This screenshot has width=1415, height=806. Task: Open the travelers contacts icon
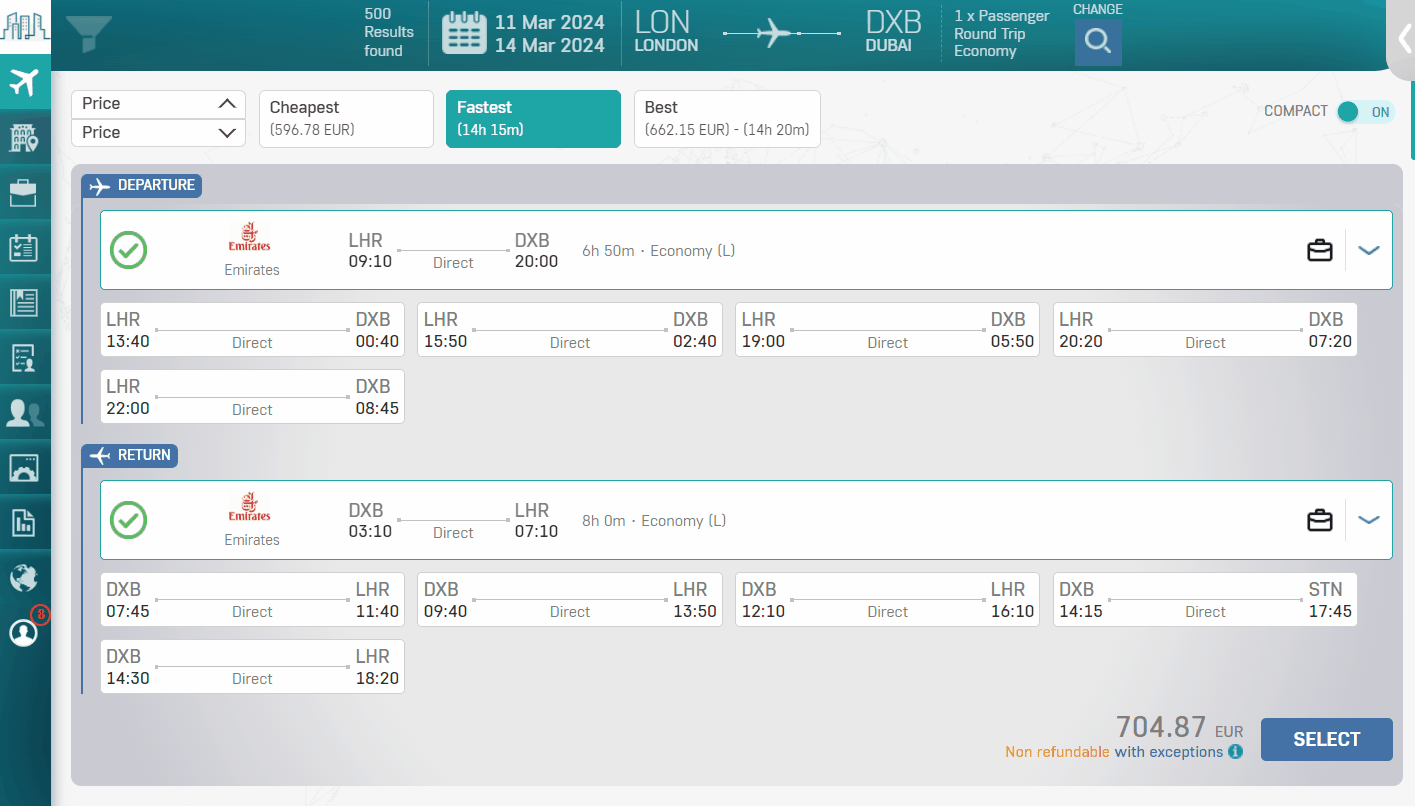tap(24, 412)
